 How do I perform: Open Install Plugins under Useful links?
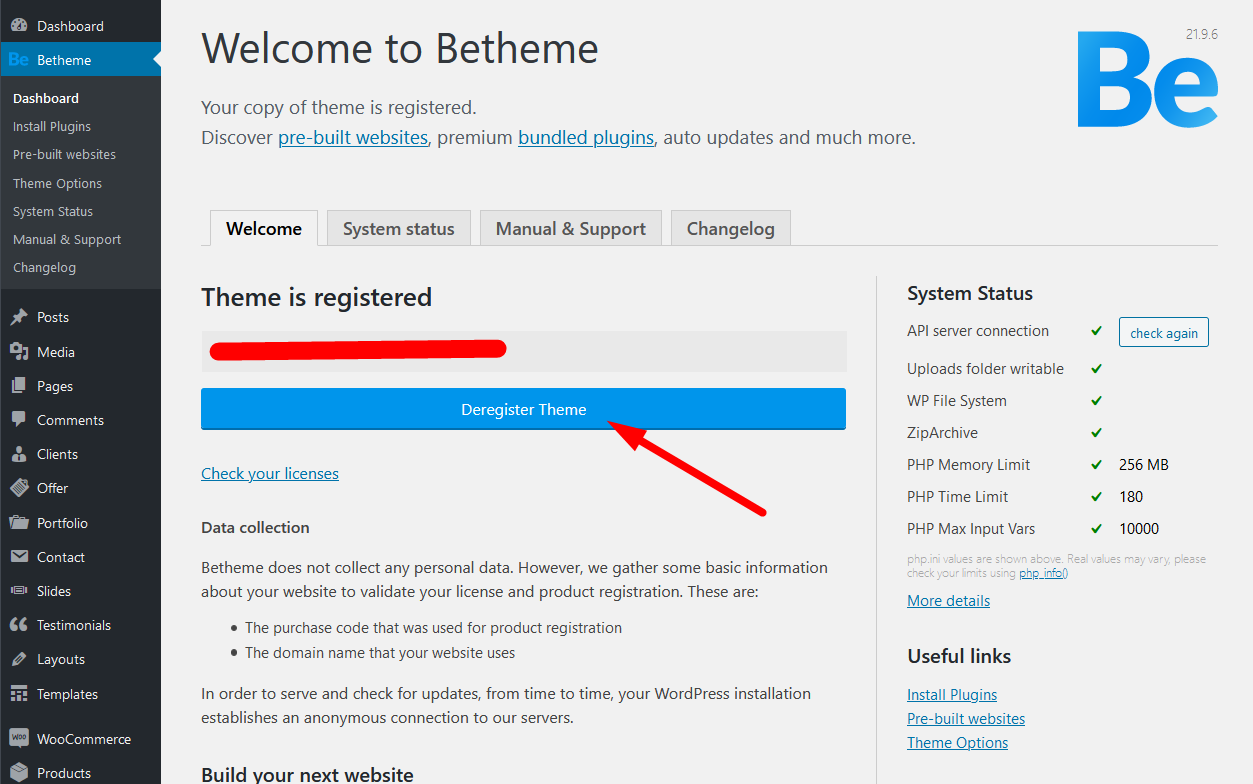(952, 694)
